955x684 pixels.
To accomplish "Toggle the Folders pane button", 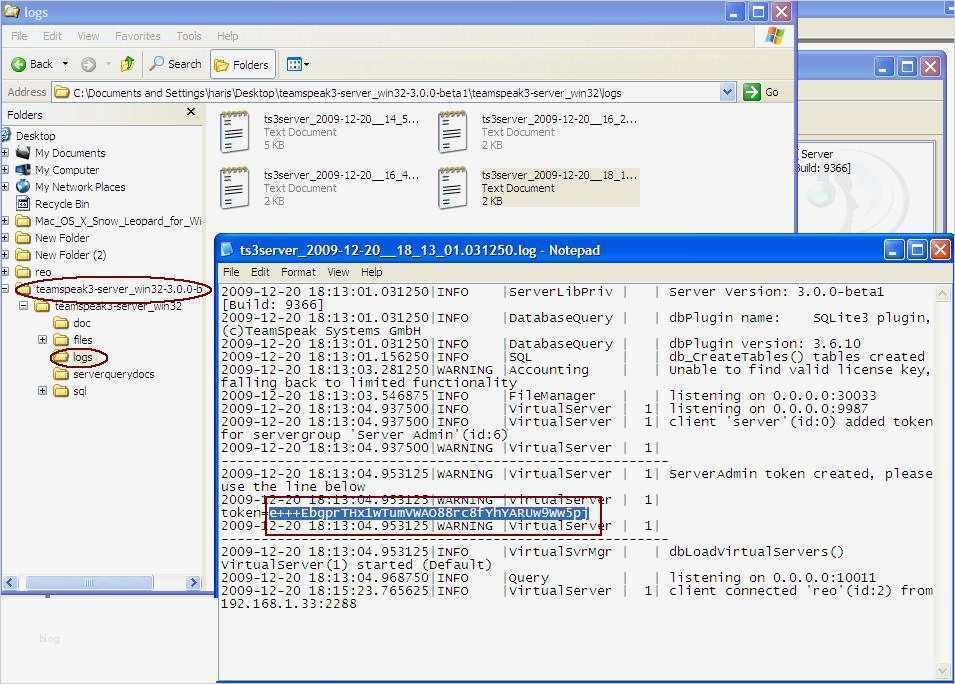I will 242,65.
